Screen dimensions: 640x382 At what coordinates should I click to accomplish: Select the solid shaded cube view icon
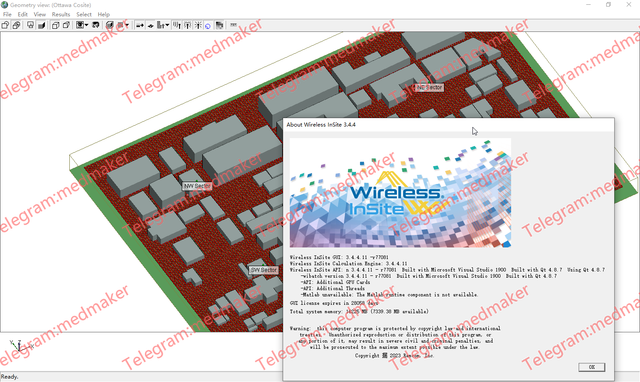point(41,25)
